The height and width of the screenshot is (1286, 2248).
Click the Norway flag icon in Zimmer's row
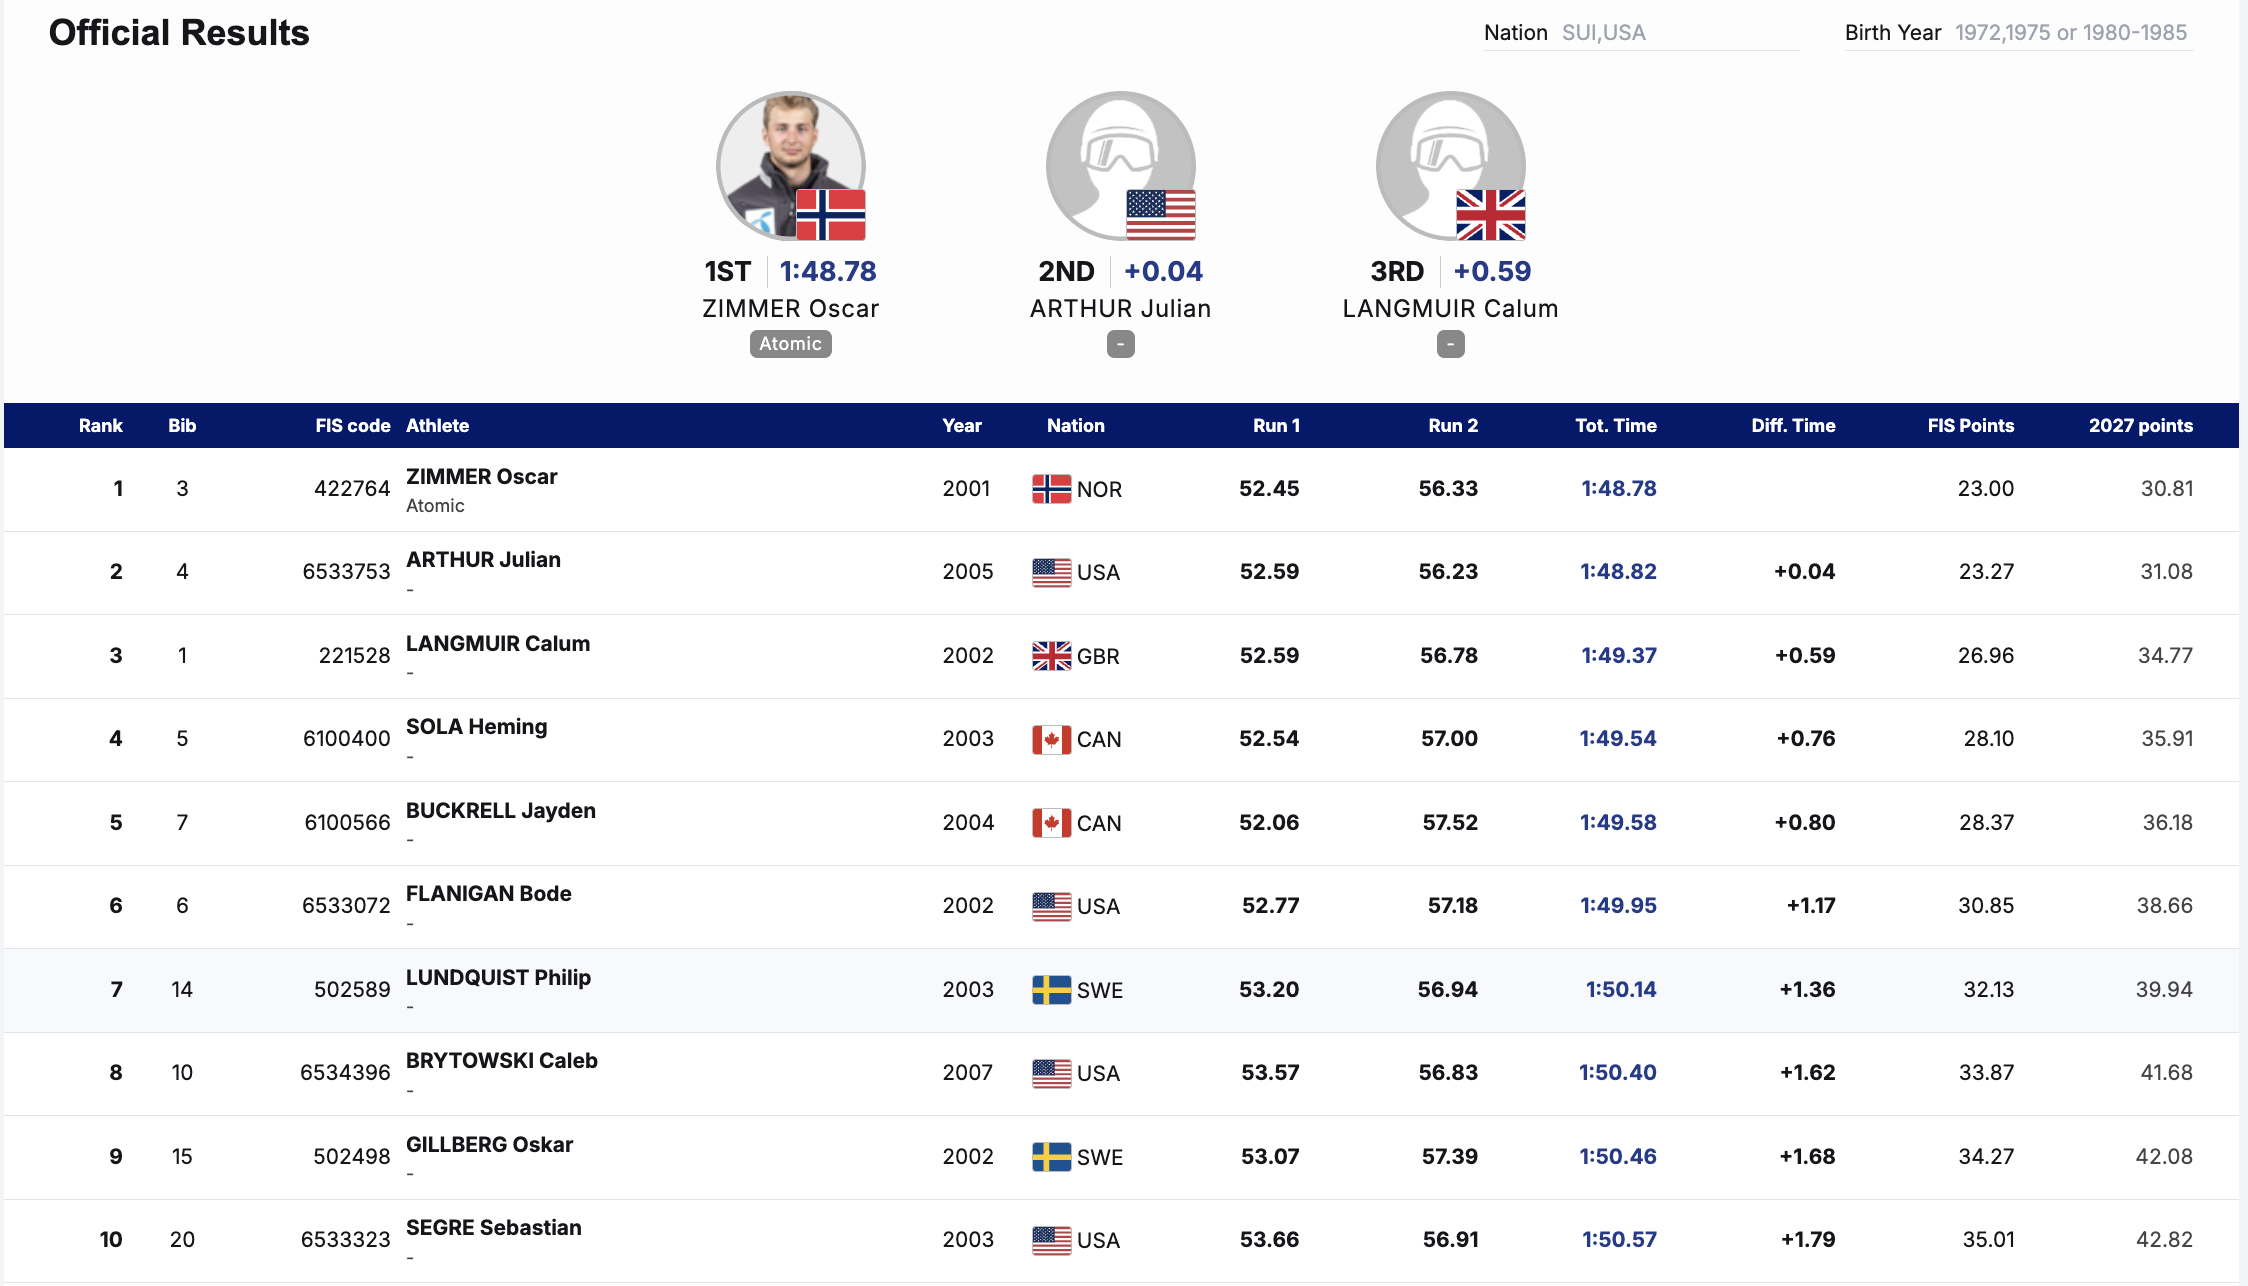point(1051,489)
